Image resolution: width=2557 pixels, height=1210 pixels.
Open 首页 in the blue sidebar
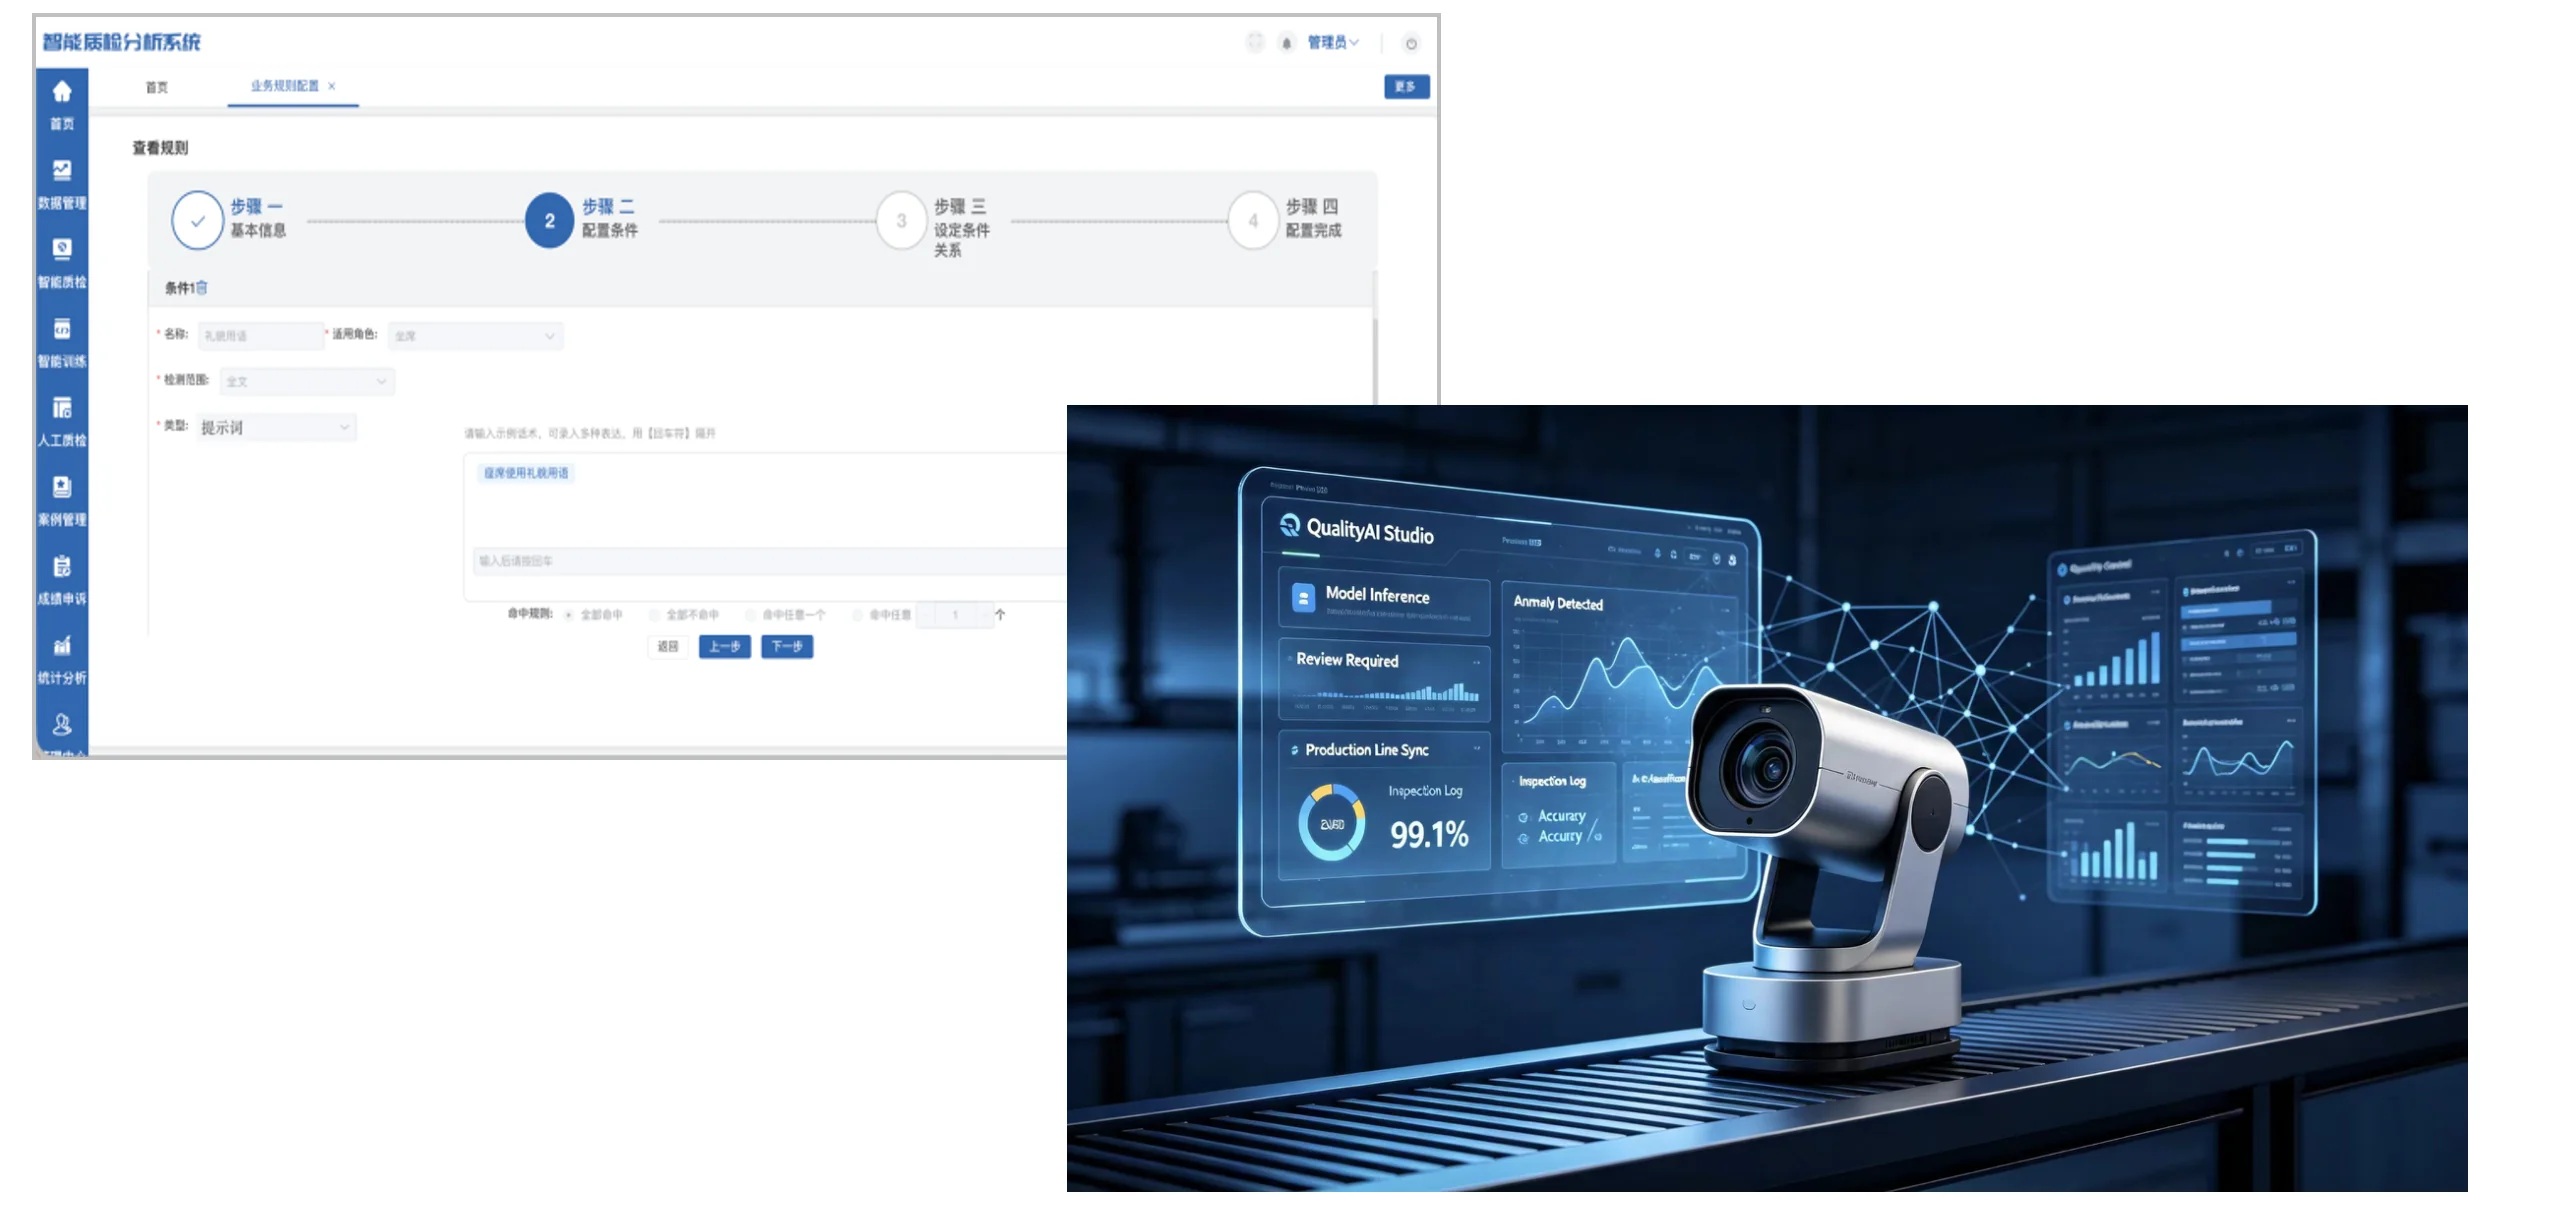click(62, 105)
